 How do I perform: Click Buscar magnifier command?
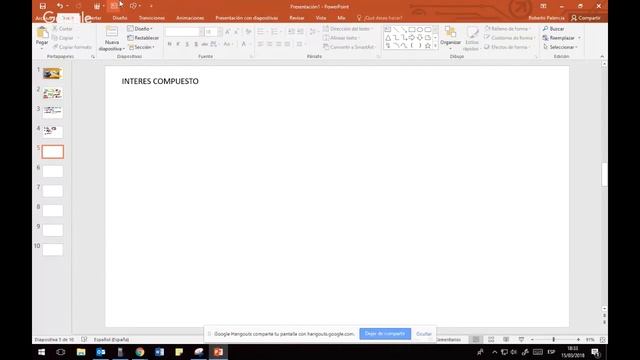[x=553, y=29]
